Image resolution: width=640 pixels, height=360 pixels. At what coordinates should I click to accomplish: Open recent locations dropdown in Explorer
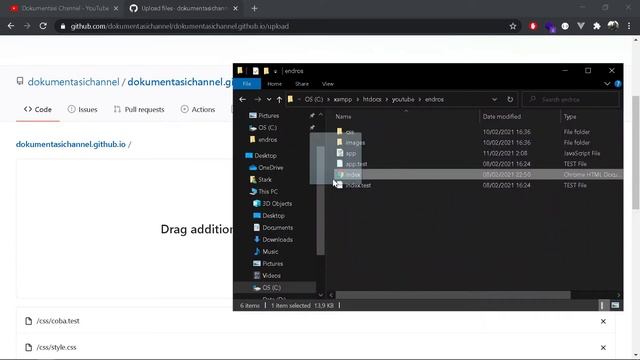pyautogui.click(x=269, y=99)
